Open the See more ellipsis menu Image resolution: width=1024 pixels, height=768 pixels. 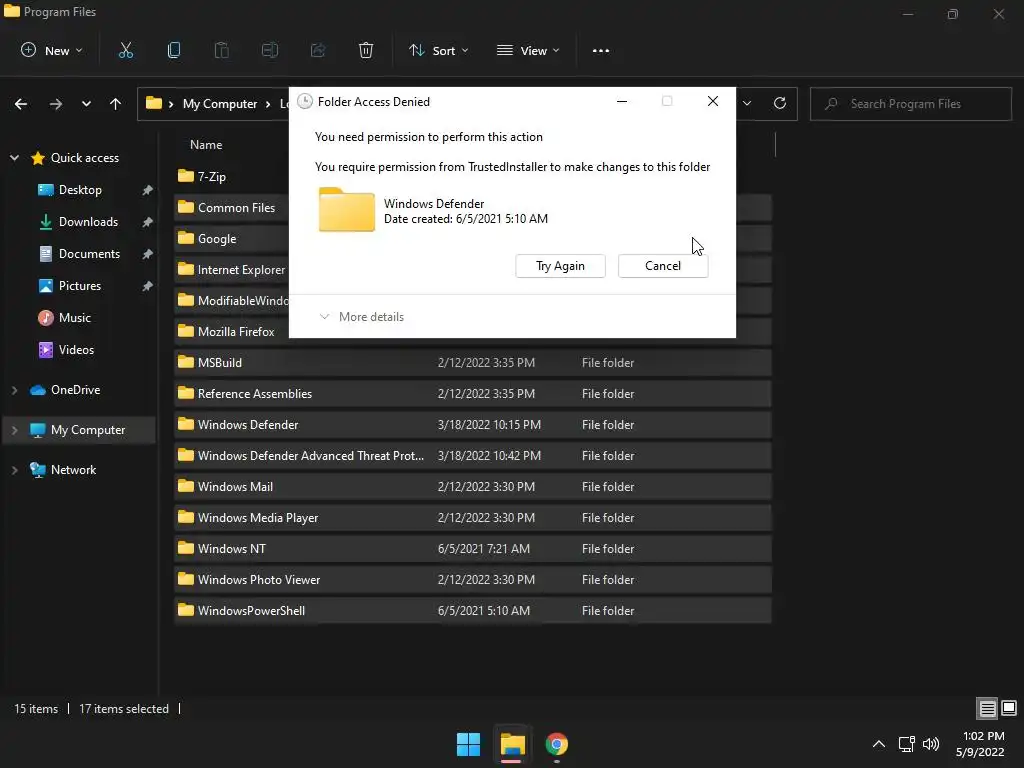point(600,50)
